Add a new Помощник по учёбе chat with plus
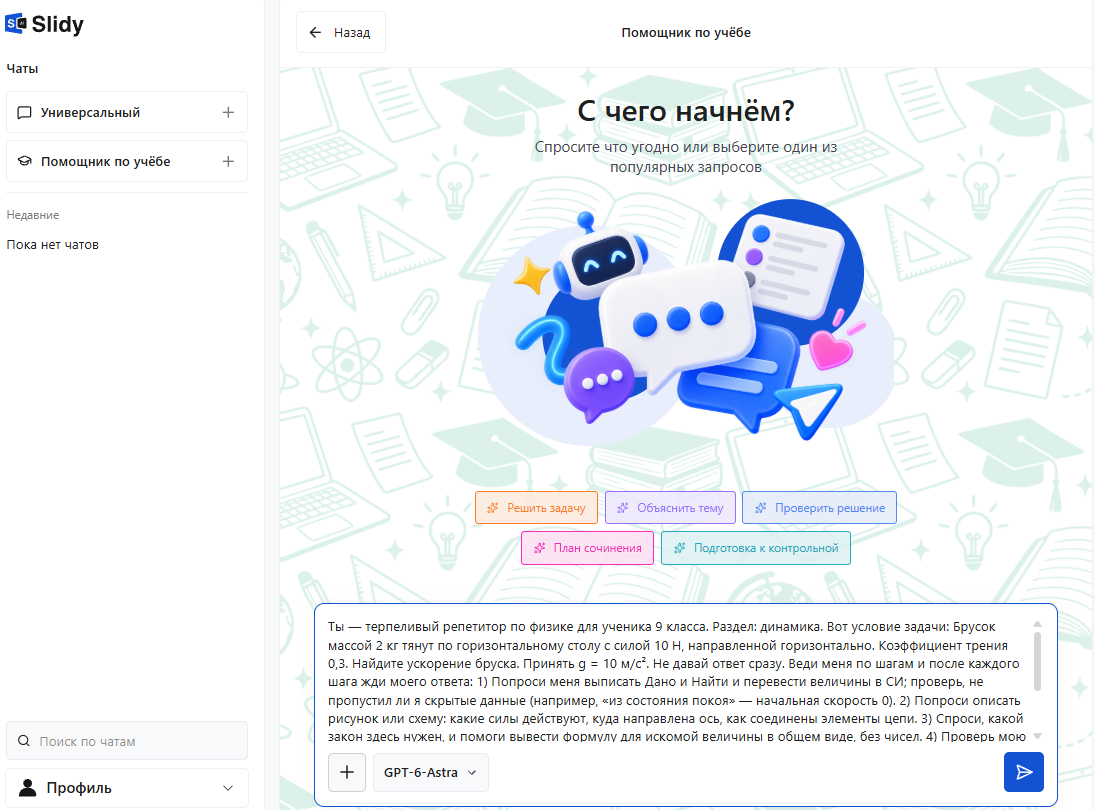This screenshot has height=810, width=1095. [228, 161]
